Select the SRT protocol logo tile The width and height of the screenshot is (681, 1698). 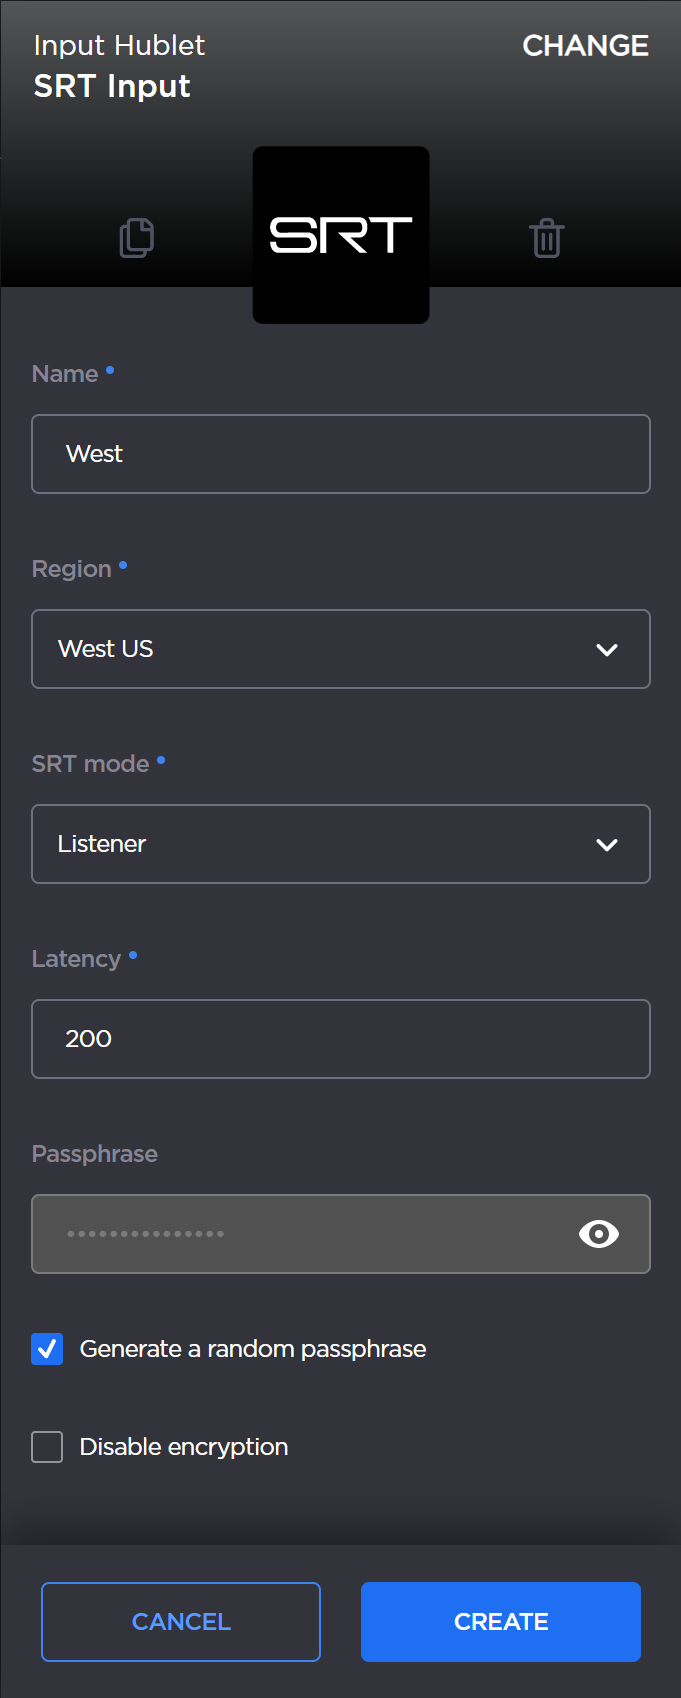pyautogui.click(x=340, y=235)
